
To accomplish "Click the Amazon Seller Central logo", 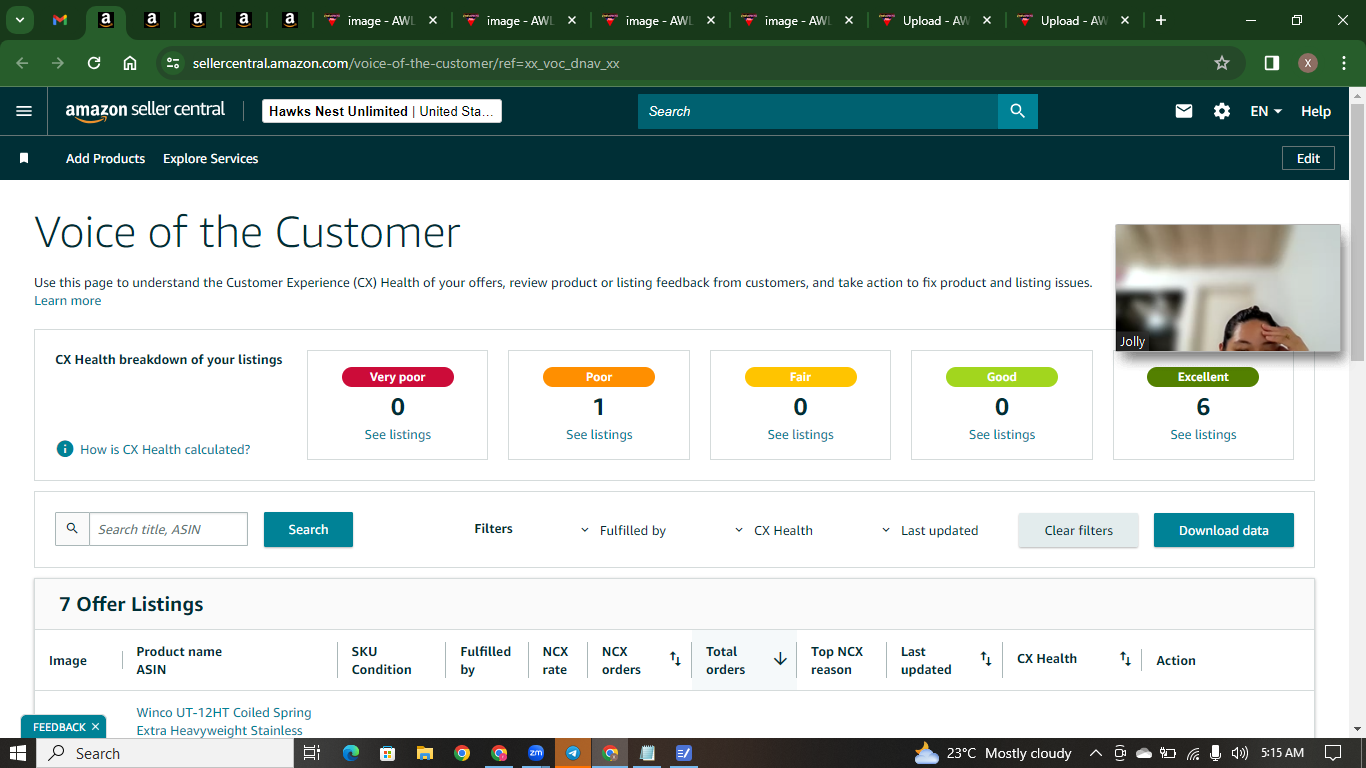I will [145, 111].
